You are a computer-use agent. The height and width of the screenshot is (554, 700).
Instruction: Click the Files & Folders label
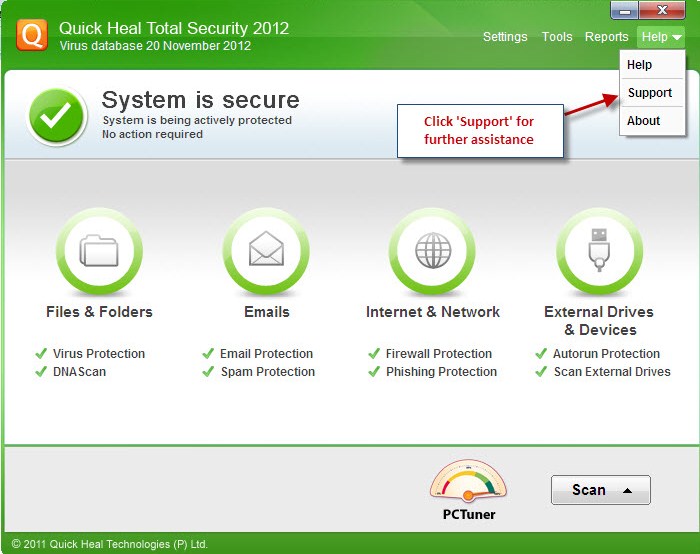coord(99,312)
